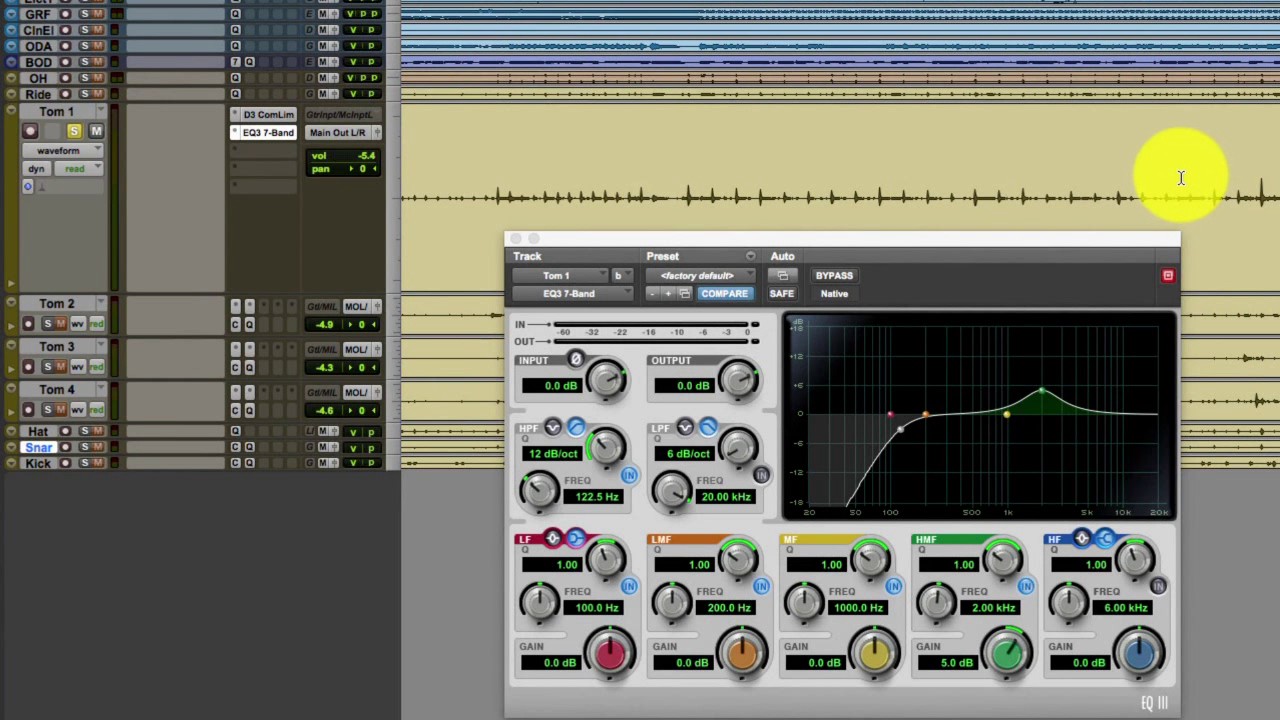Select the Ride track name
Screen dimensions: 1280x720
pos(38,94)
